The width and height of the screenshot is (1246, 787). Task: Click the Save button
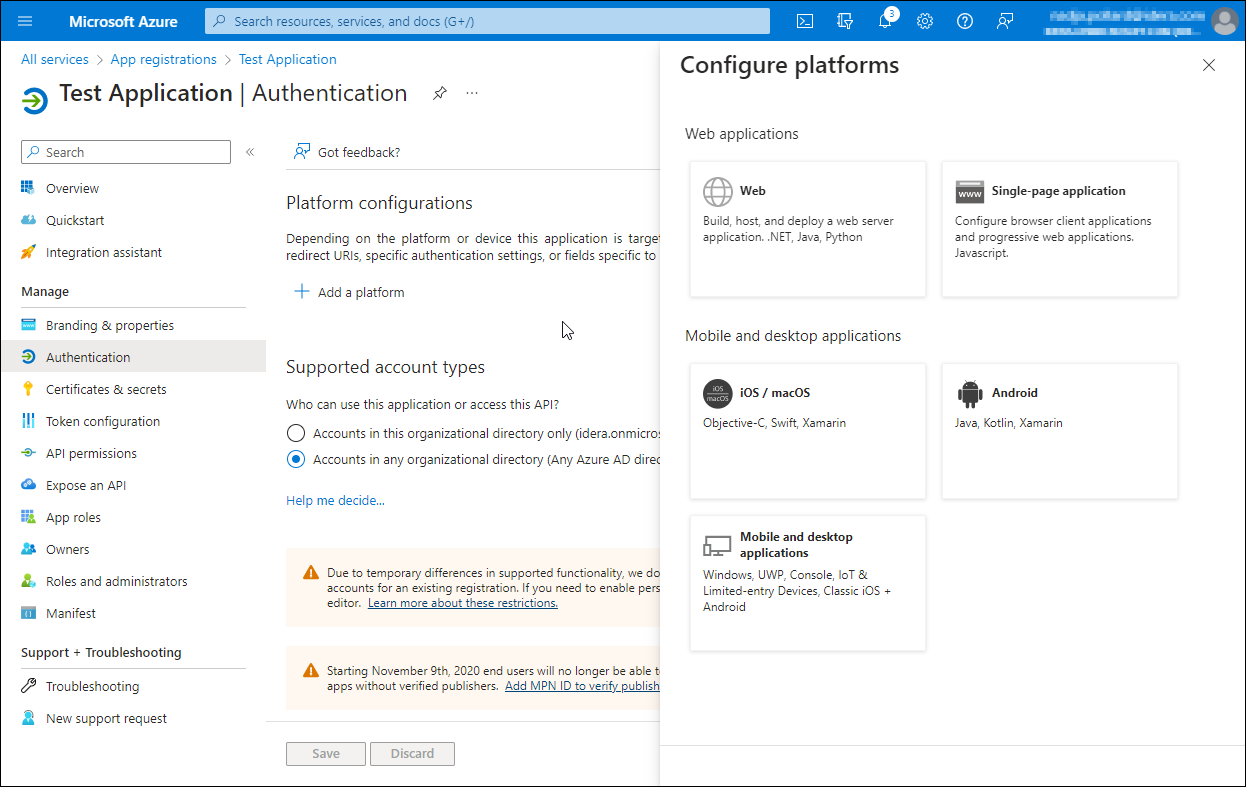(326, 754)
